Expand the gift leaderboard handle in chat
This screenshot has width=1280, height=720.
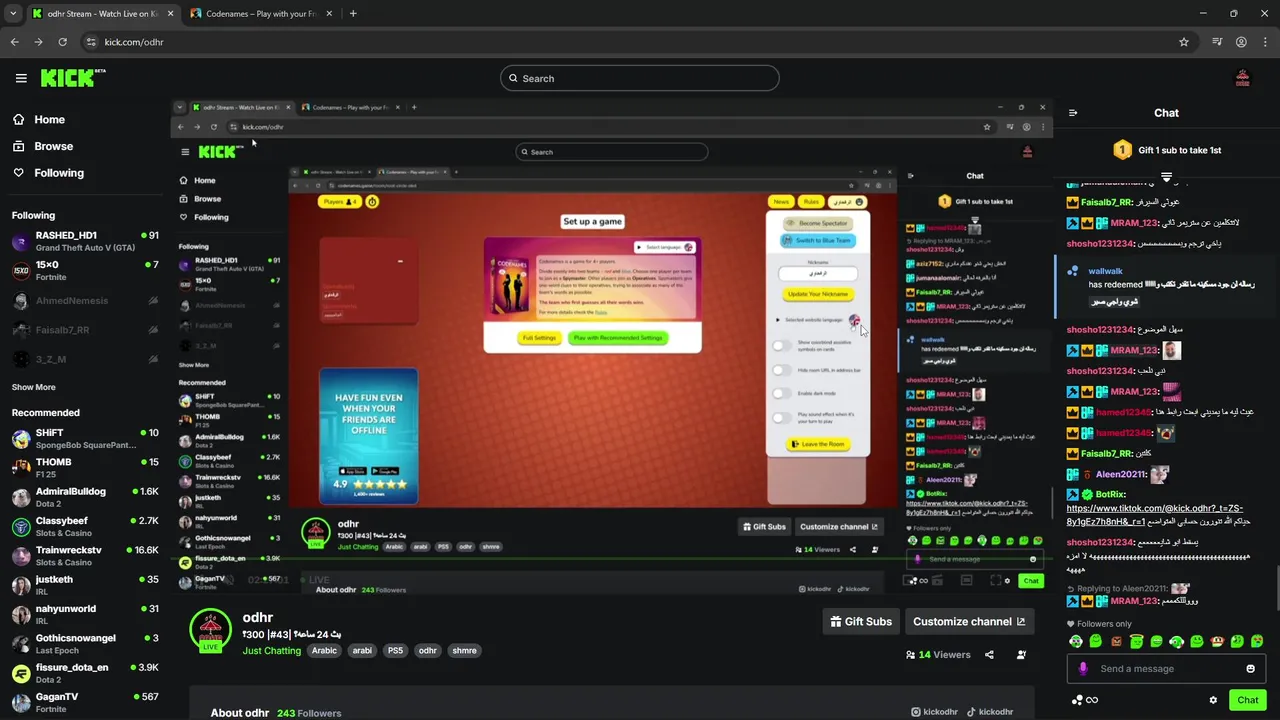[1166, 177]
